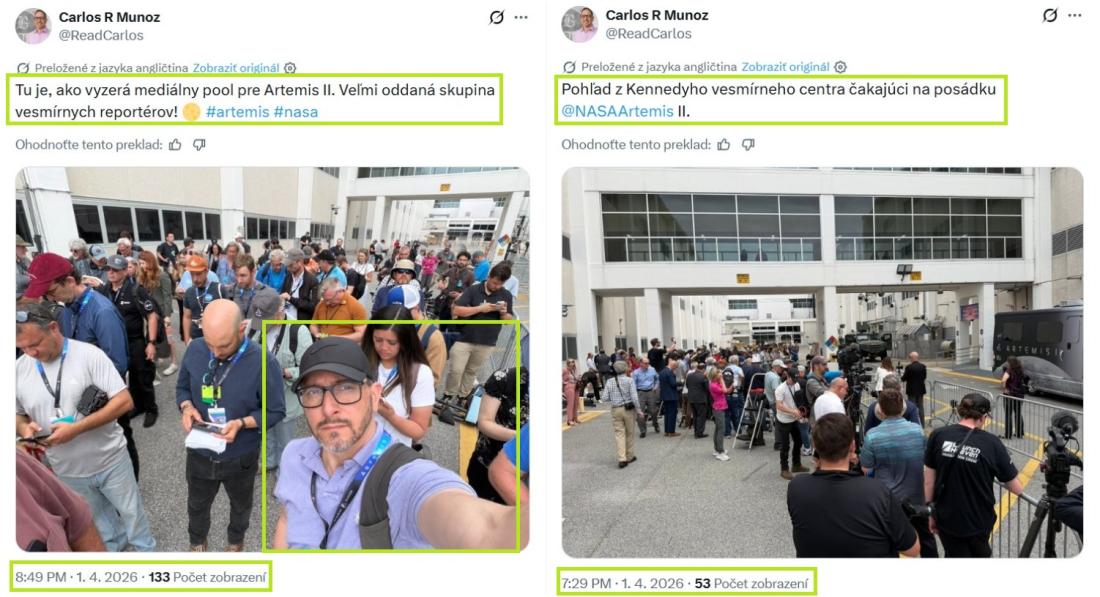Rate right translation with thumbs down

(749, 145)
